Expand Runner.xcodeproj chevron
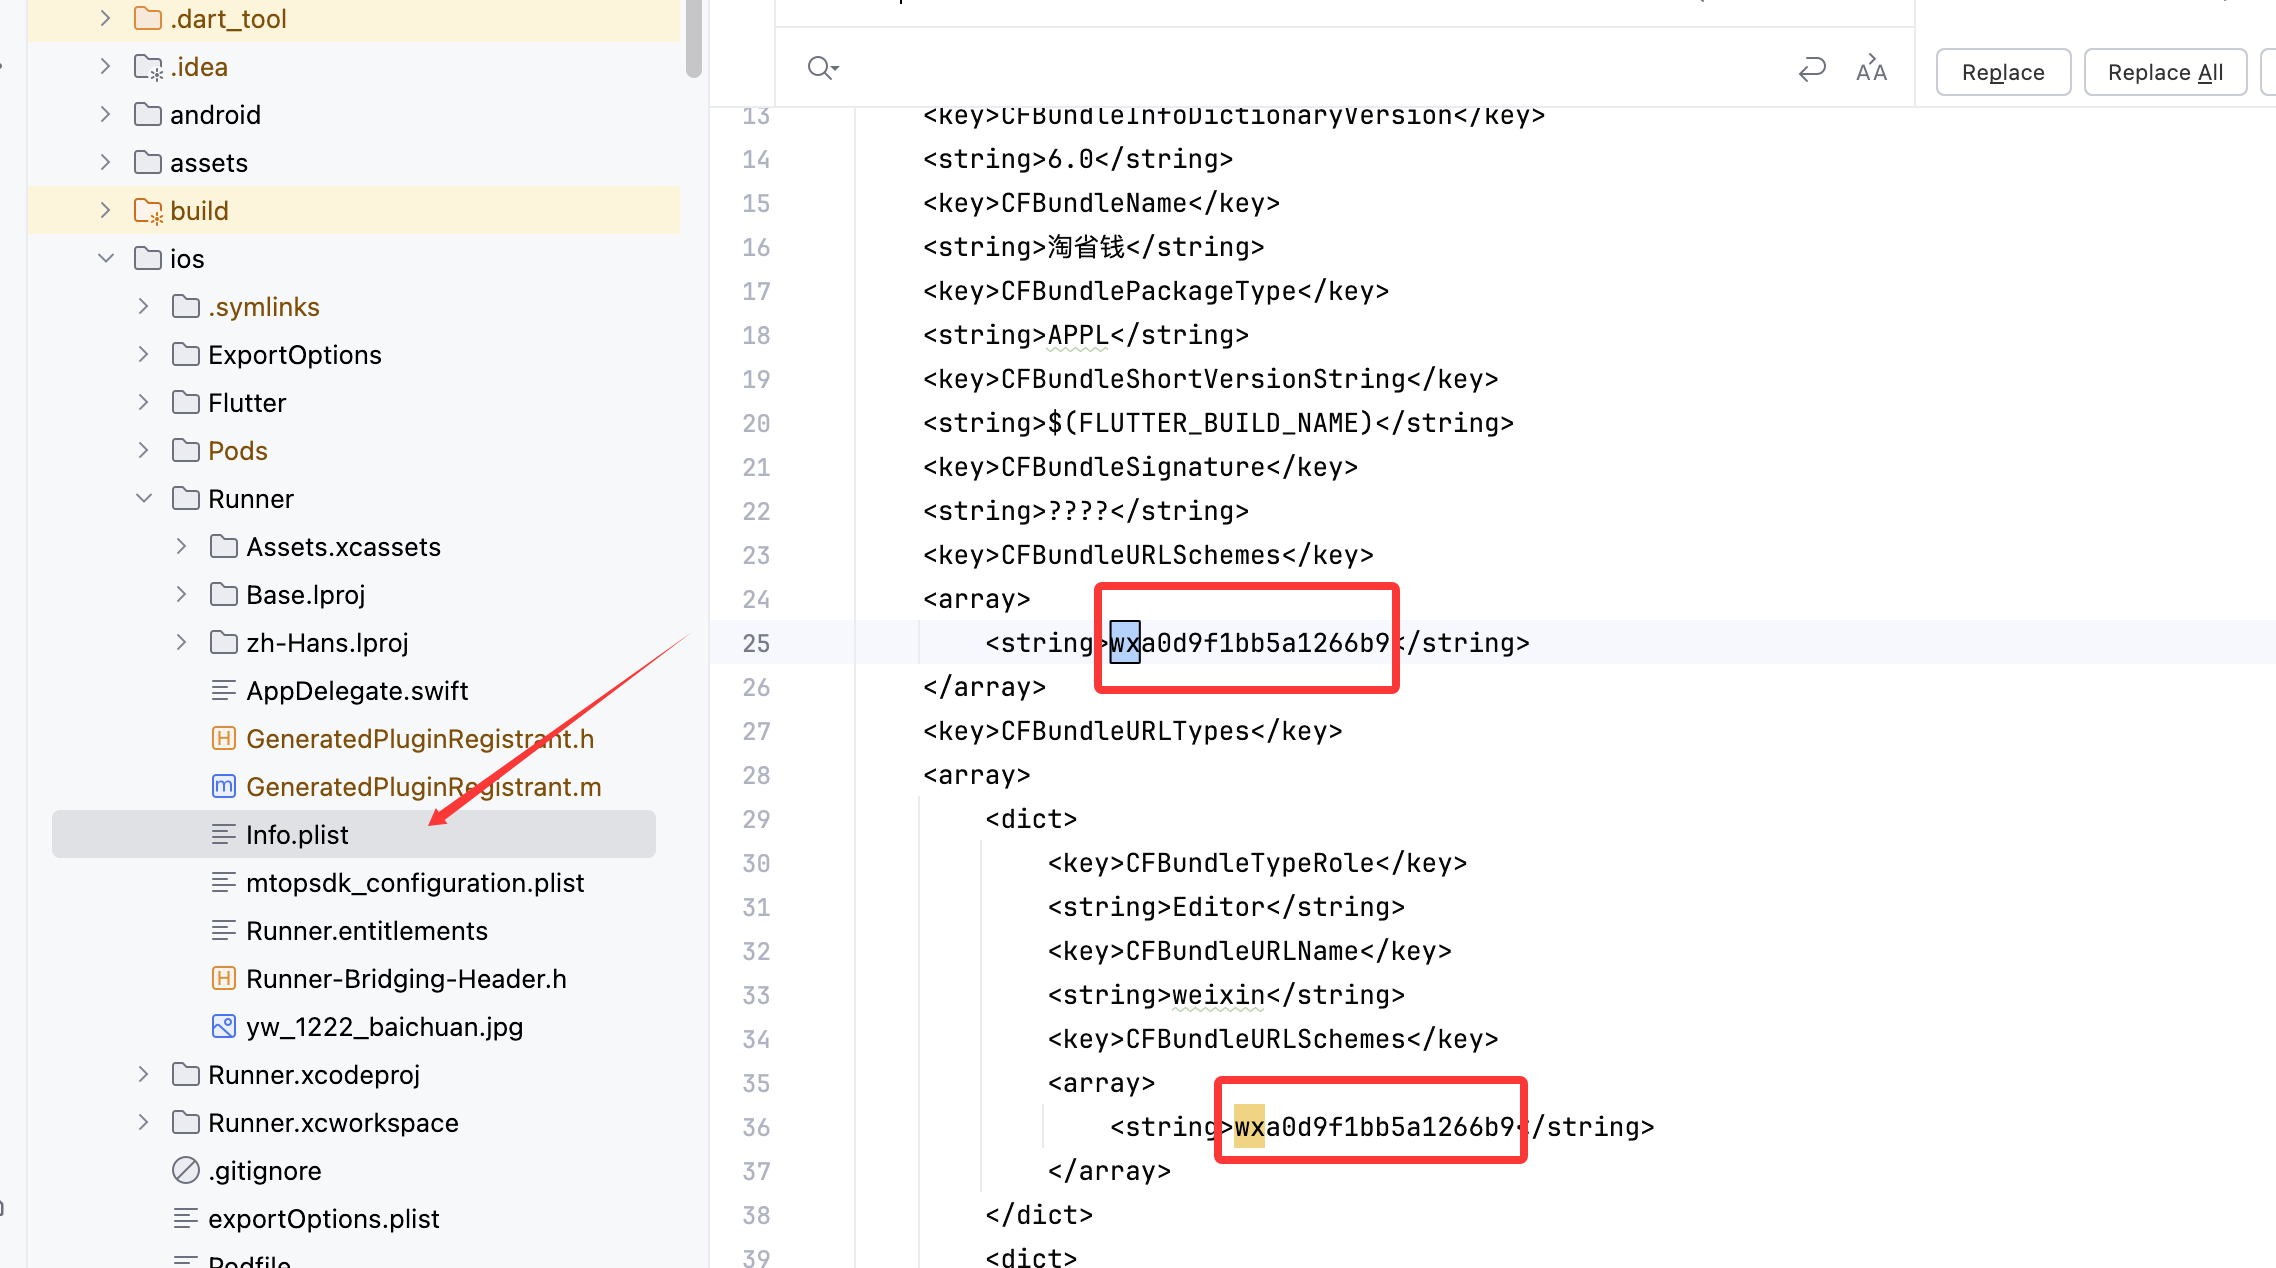This screenshot has width=2276, height=1268. pyautogui.click(x=143, y=1074)
